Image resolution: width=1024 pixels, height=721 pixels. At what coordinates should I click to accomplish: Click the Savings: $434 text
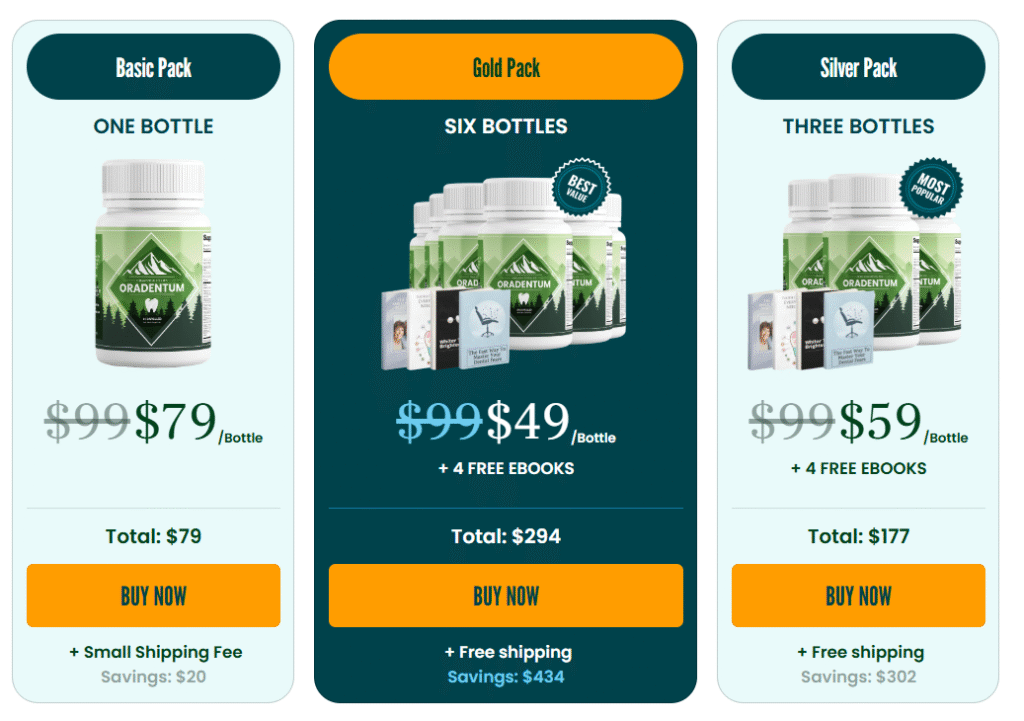coord(506,677)
